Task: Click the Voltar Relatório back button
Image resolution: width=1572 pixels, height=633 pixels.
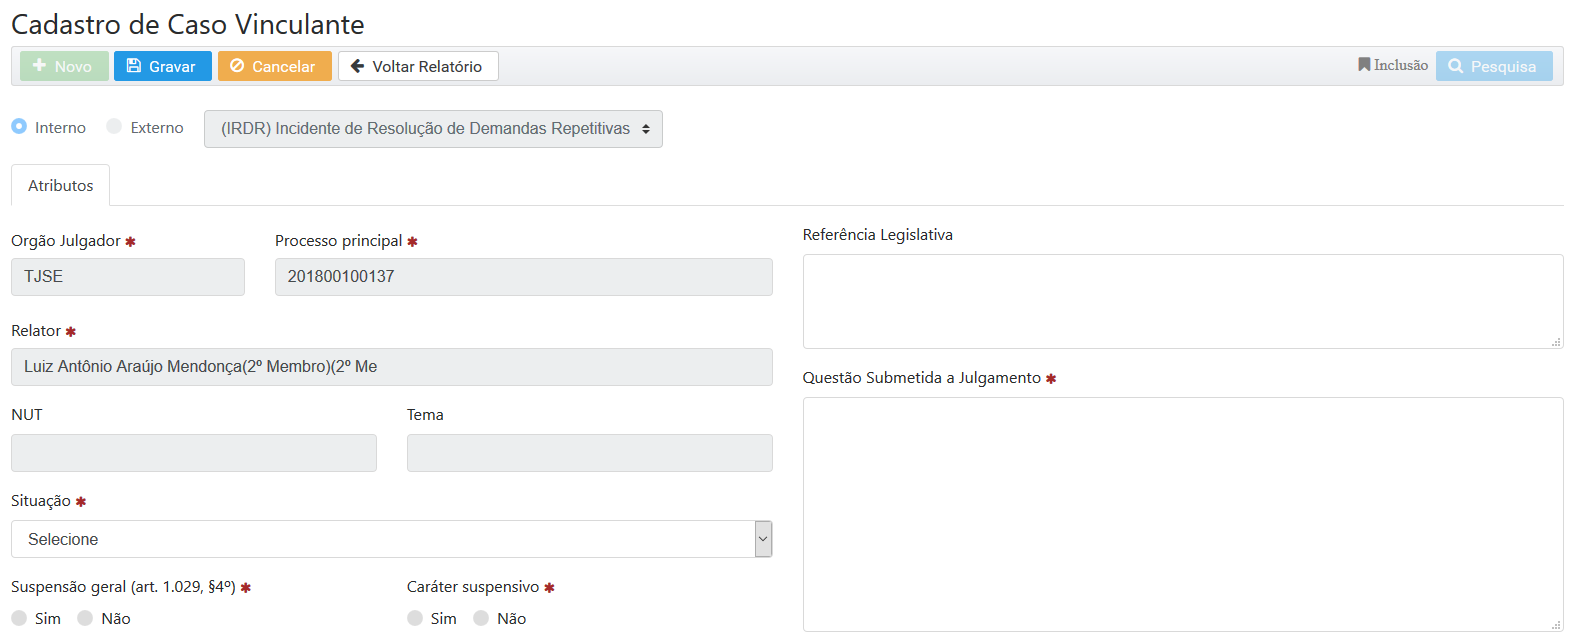Action: point(417,66)
